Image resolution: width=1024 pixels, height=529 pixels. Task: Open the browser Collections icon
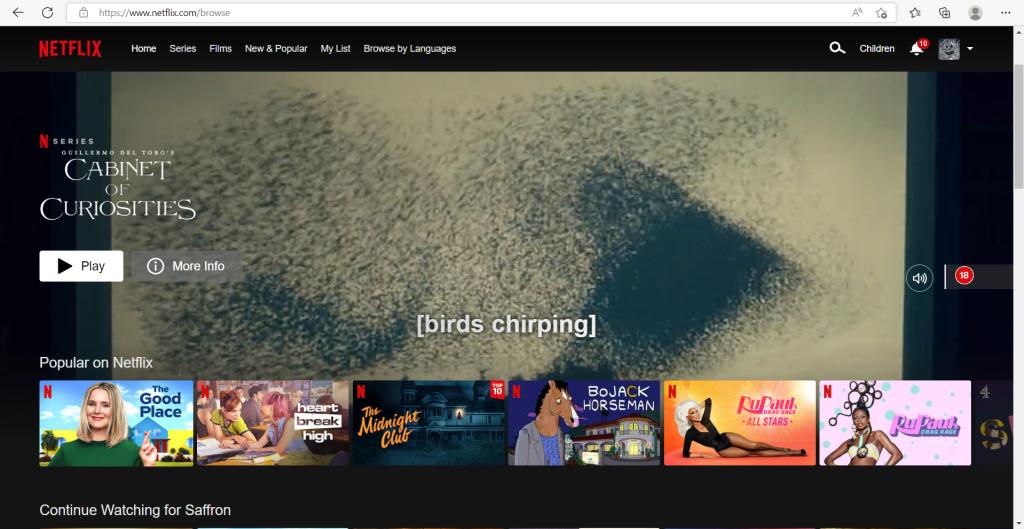944,13
